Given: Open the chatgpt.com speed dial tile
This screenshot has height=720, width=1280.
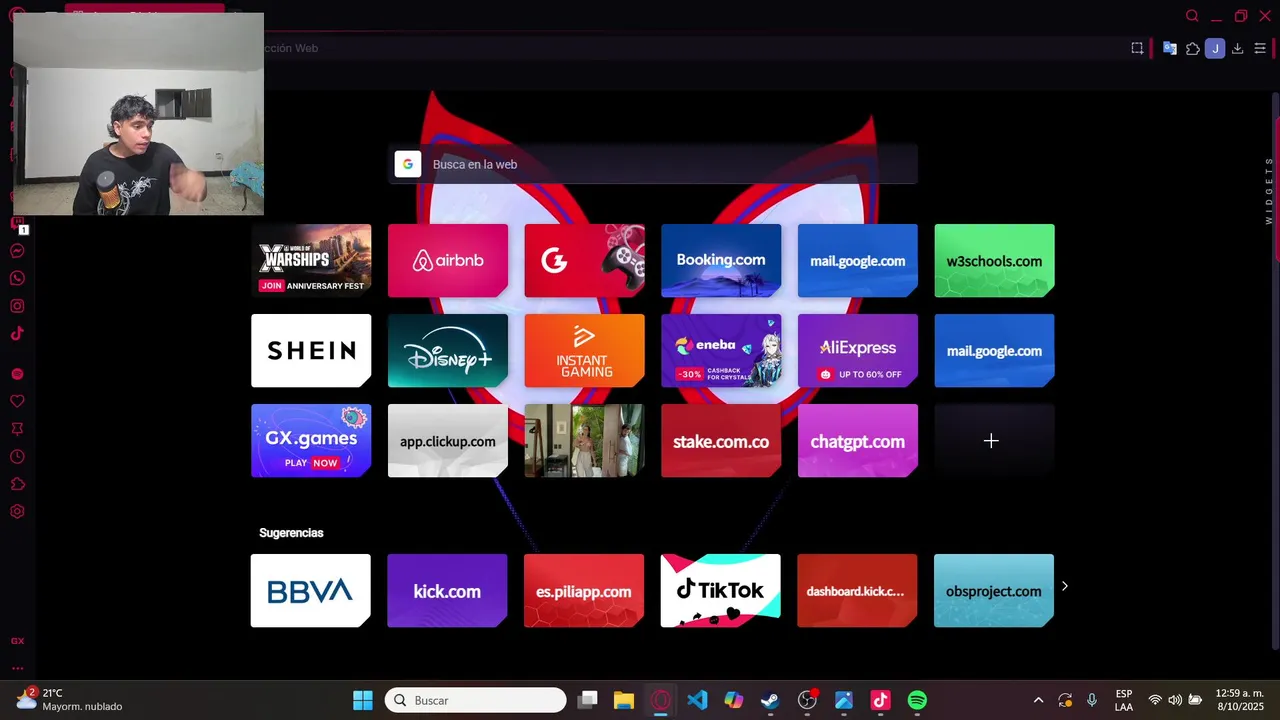Looking at the screenshot, I should (858, 440).
